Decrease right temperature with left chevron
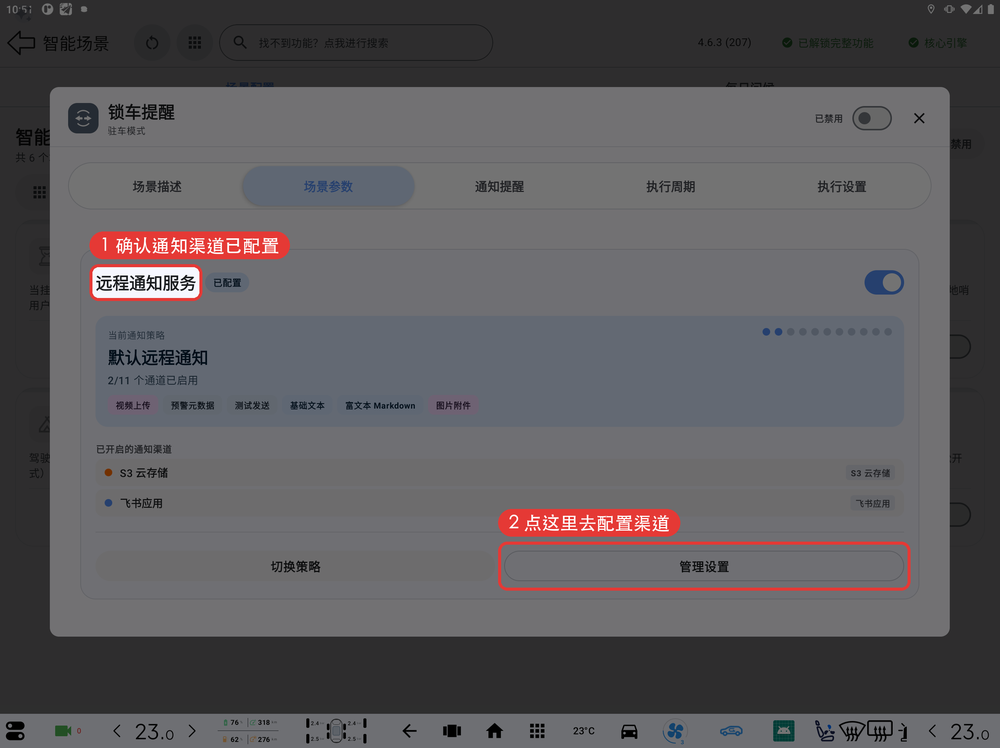 tap(932, 731)
